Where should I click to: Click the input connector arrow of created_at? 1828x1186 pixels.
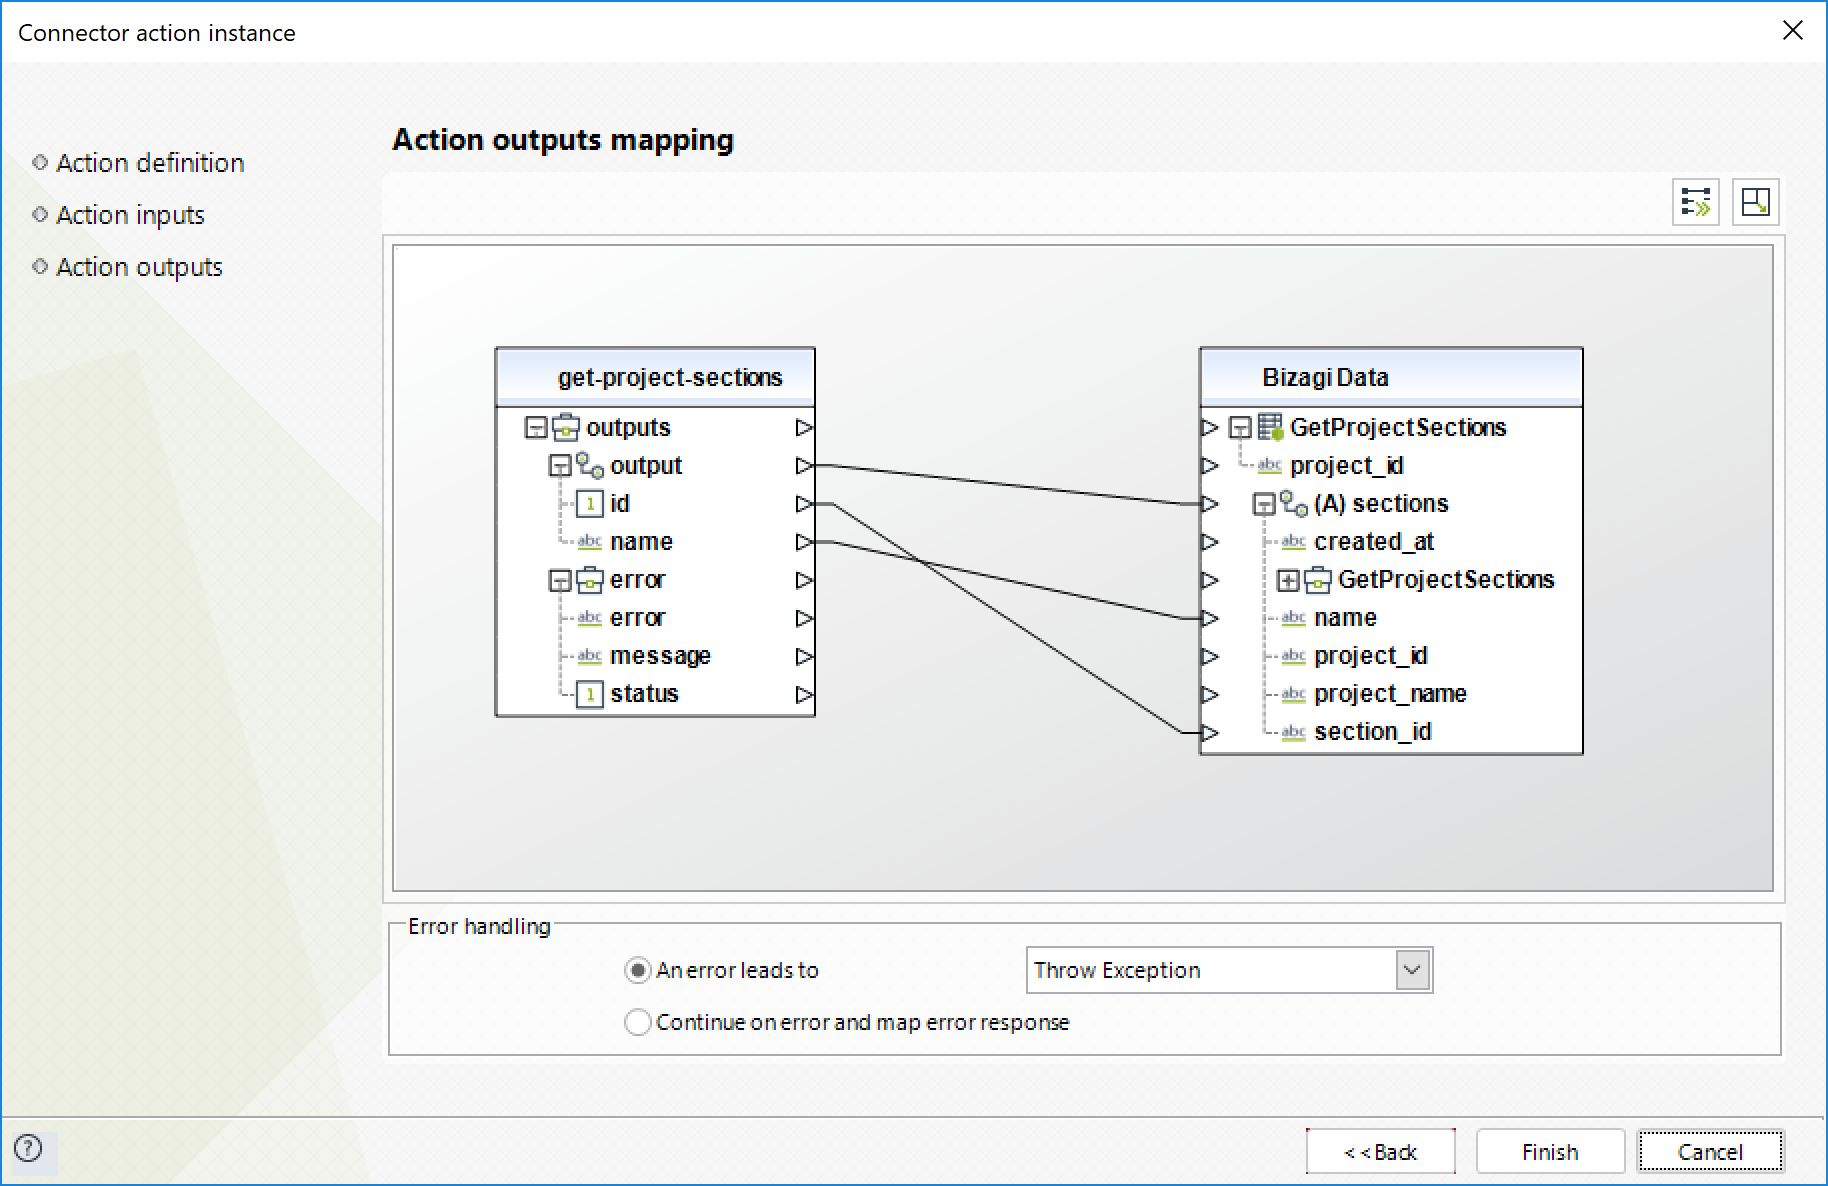coord(1210,542)
